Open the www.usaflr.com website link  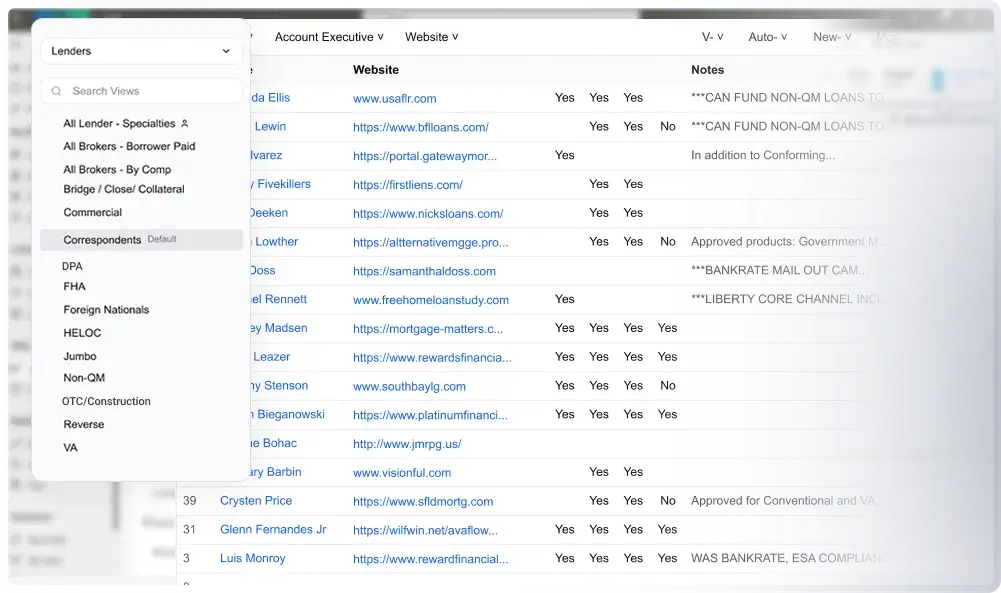coord(394,99)
